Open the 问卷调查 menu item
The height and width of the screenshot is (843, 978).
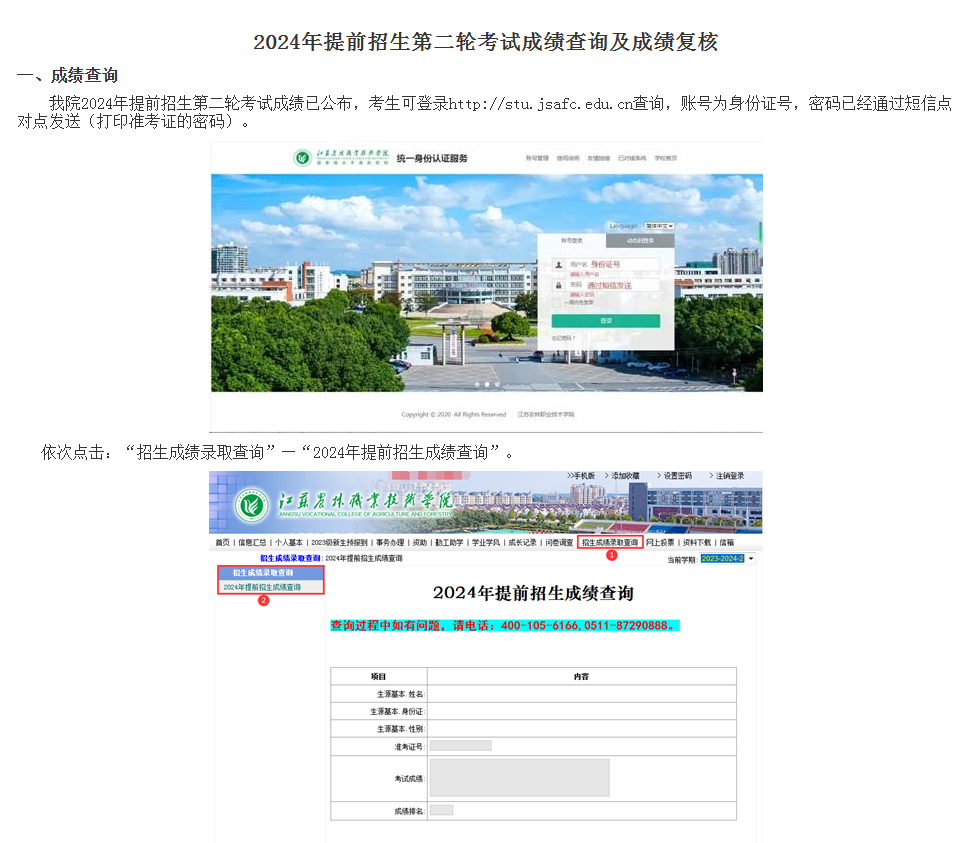tap(559, 542)
